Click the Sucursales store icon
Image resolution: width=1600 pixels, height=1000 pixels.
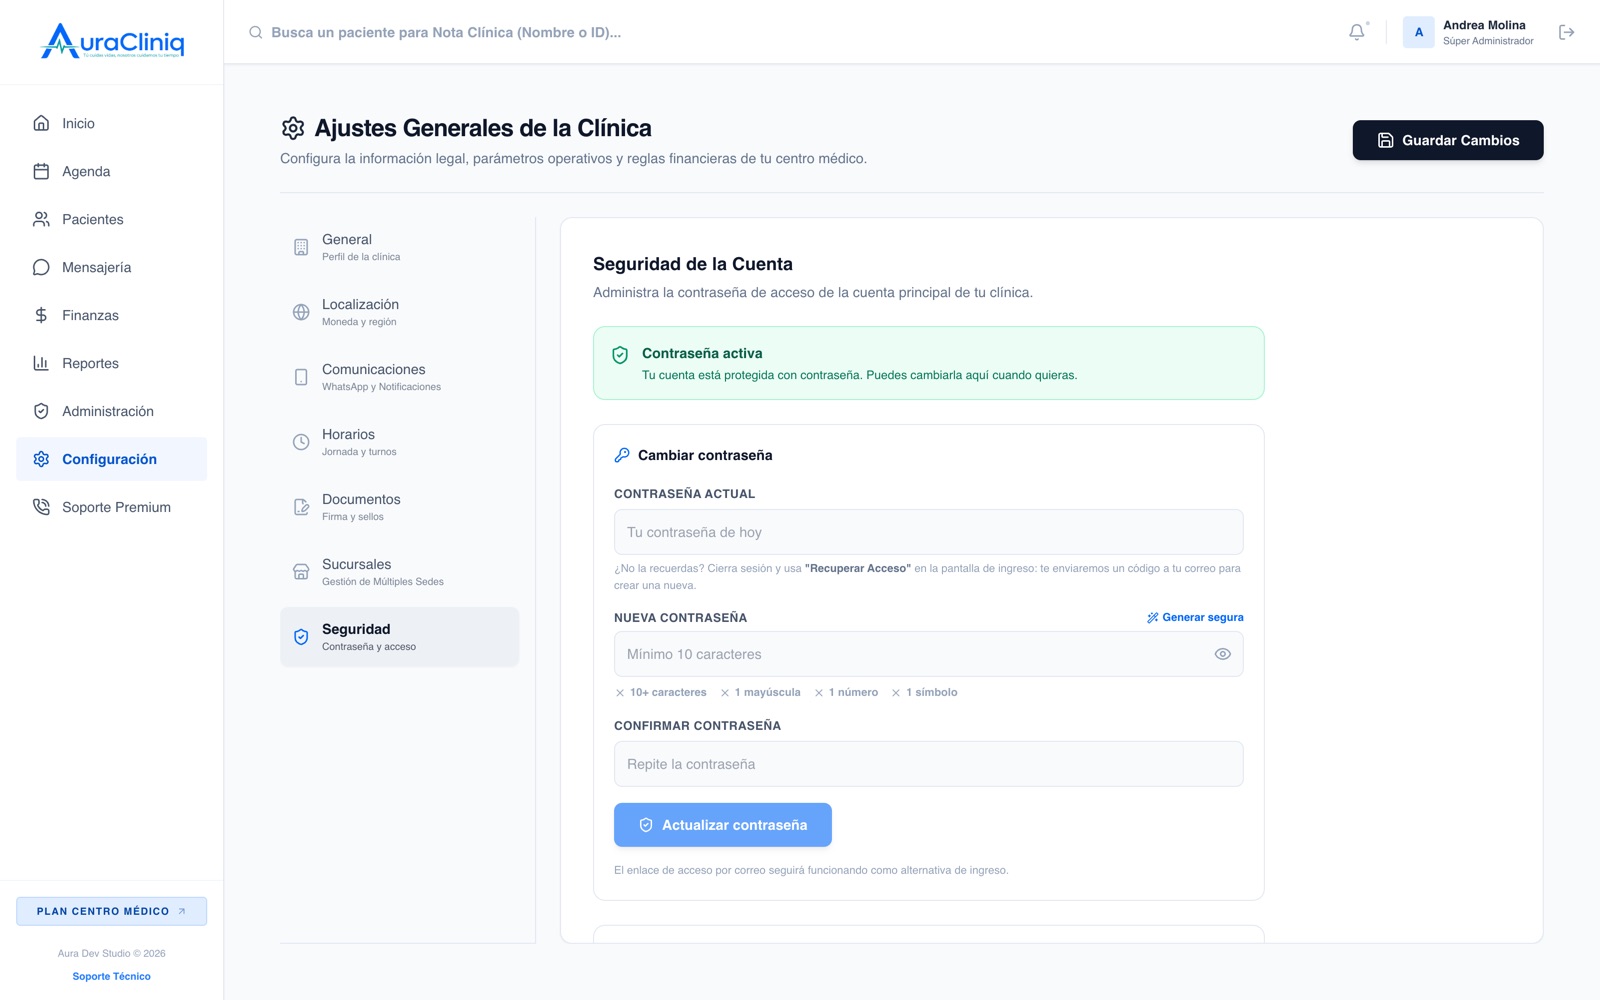coord(301,572)
